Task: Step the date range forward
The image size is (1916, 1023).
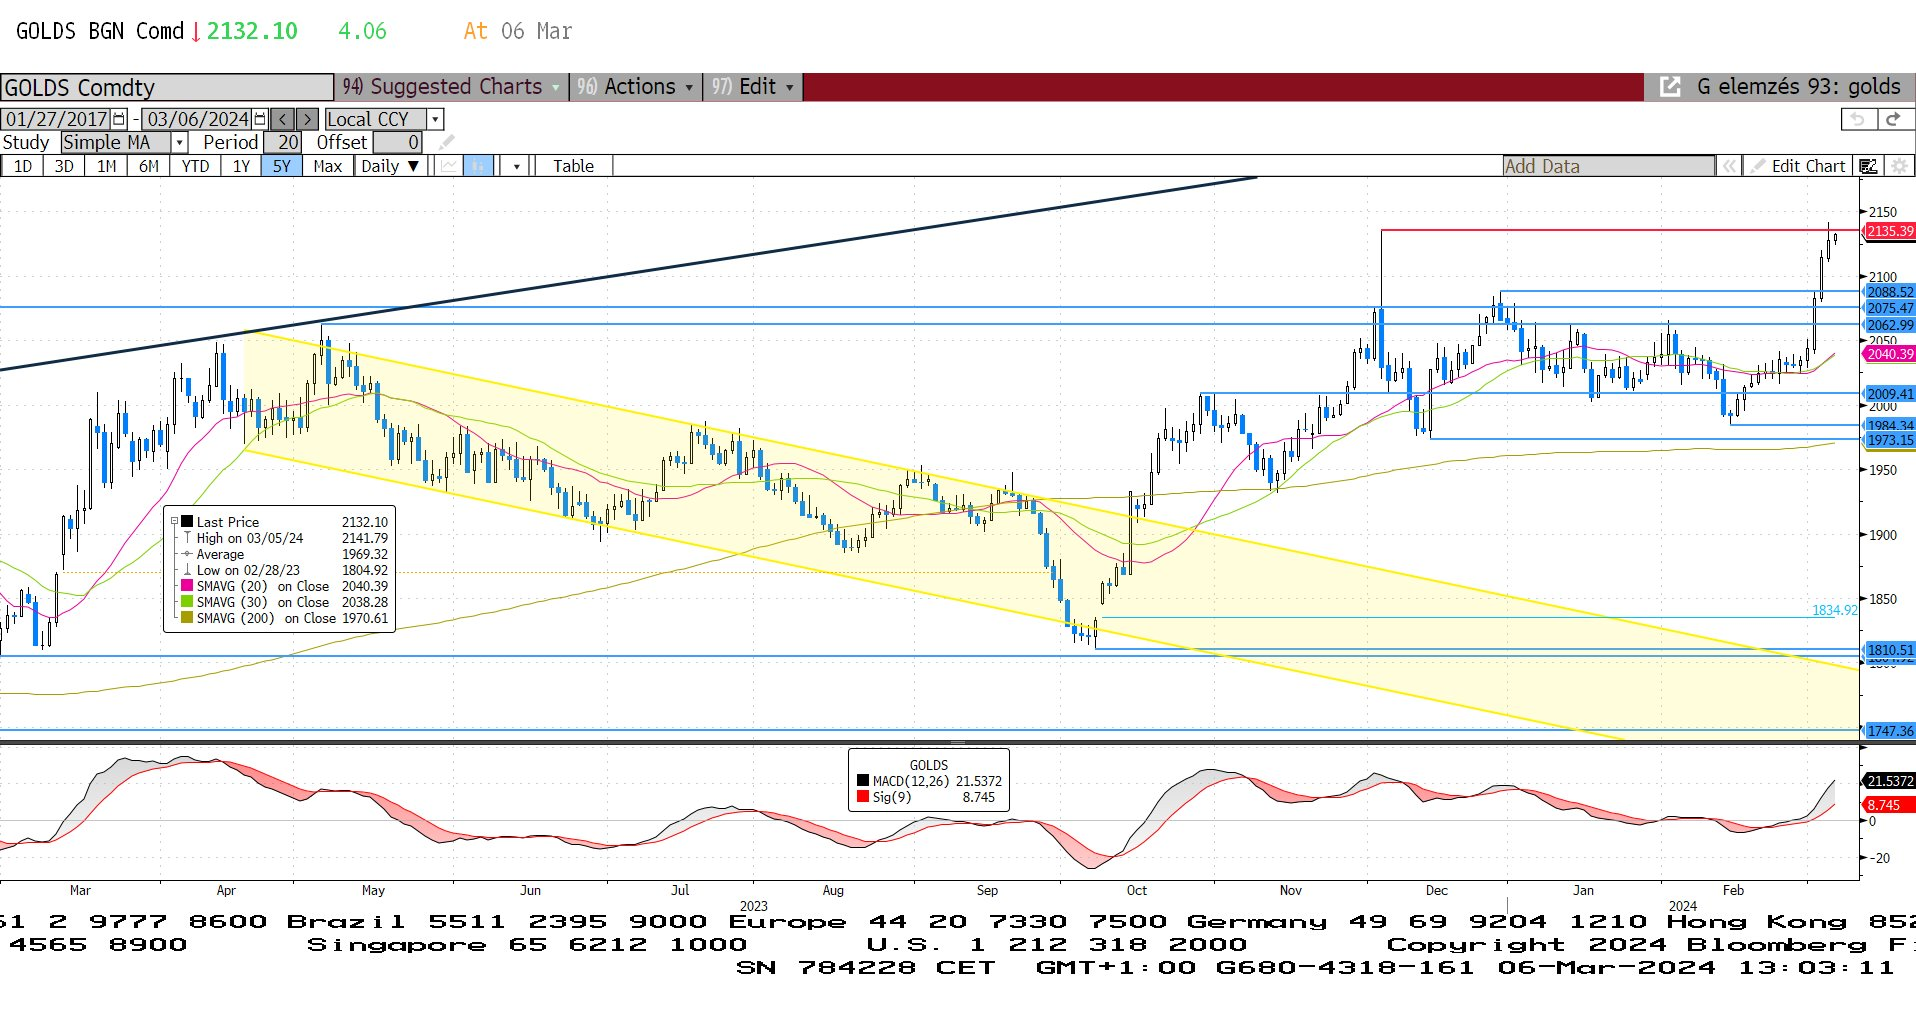Action: [308, 119]
